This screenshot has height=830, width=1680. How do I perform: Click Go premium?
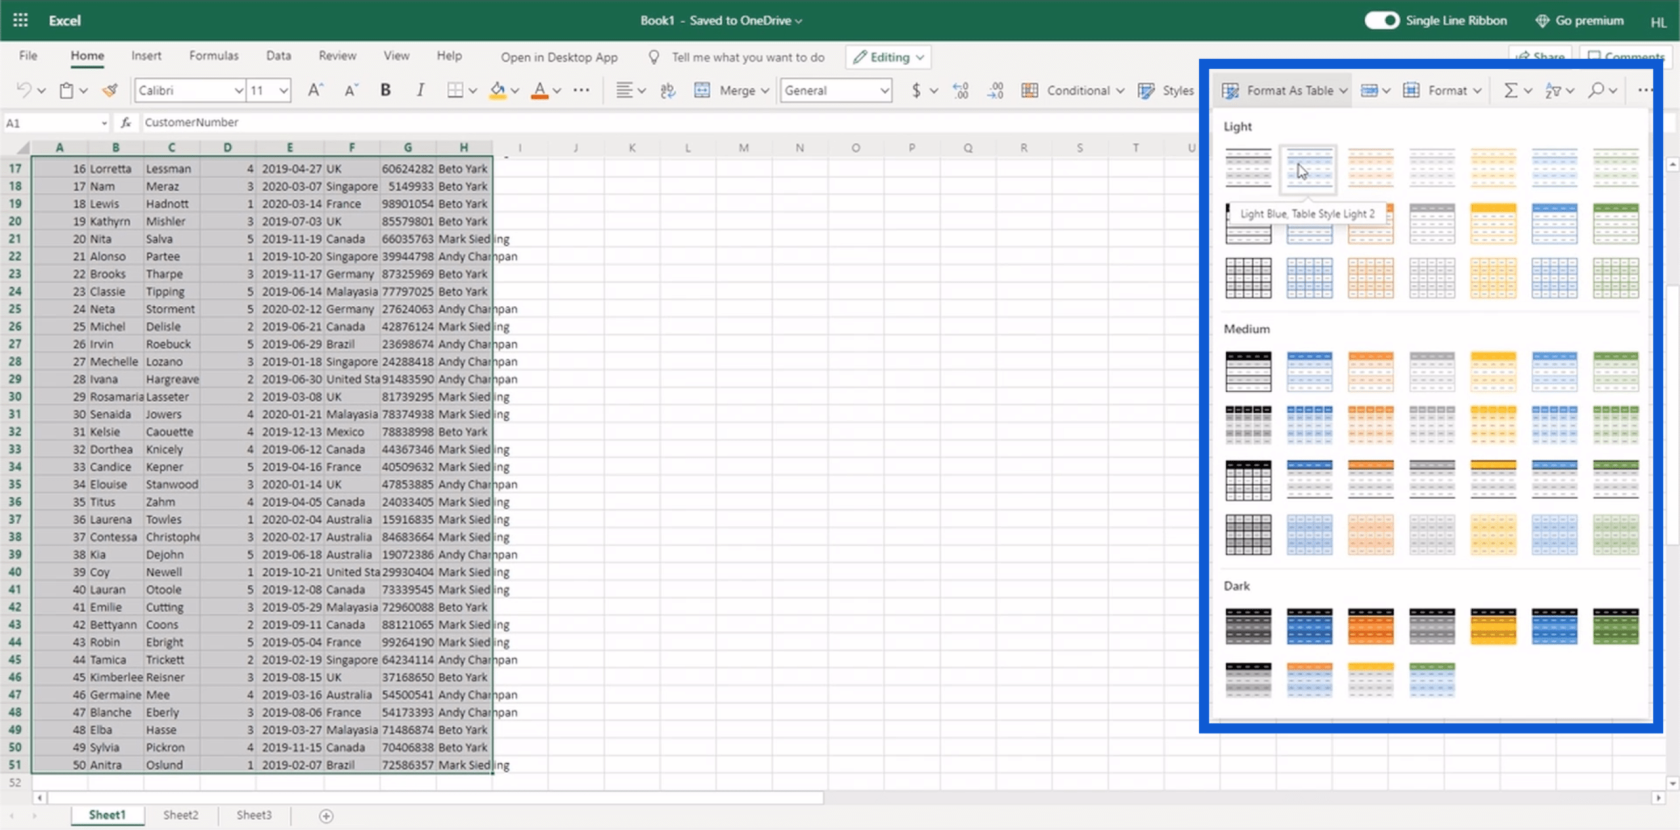1580,20
